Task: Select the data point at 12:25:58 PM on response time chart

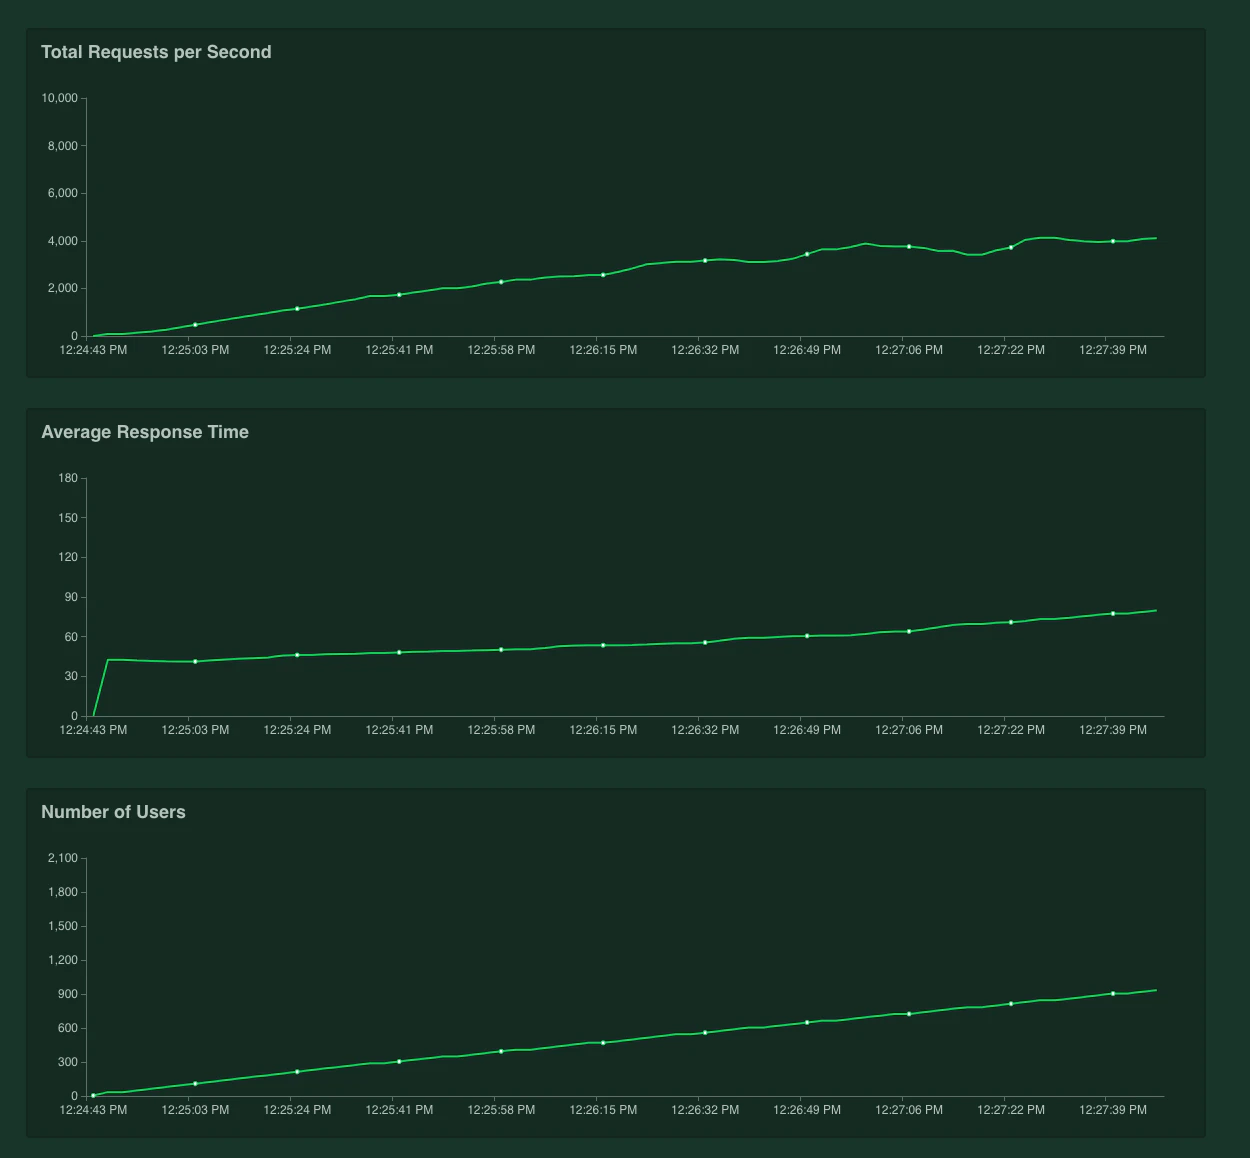Action: (501, 649)
